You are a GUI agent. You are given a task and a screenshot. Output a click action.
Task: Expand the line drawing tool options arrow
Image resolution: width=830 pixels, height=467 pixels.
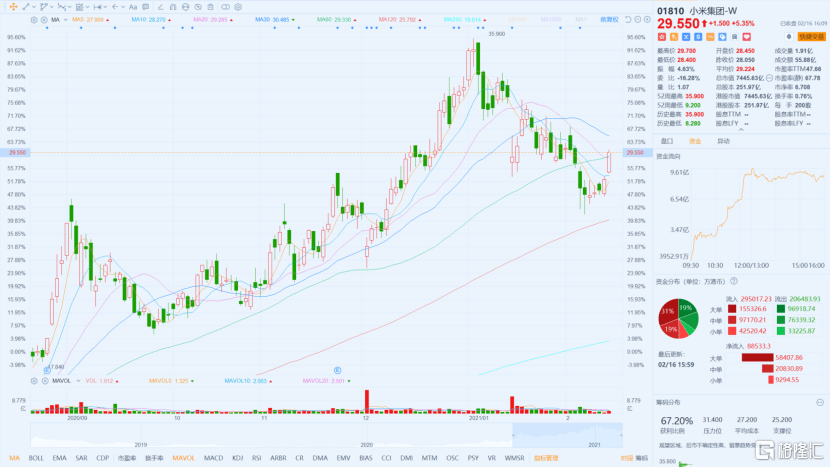tap(34, 7)
